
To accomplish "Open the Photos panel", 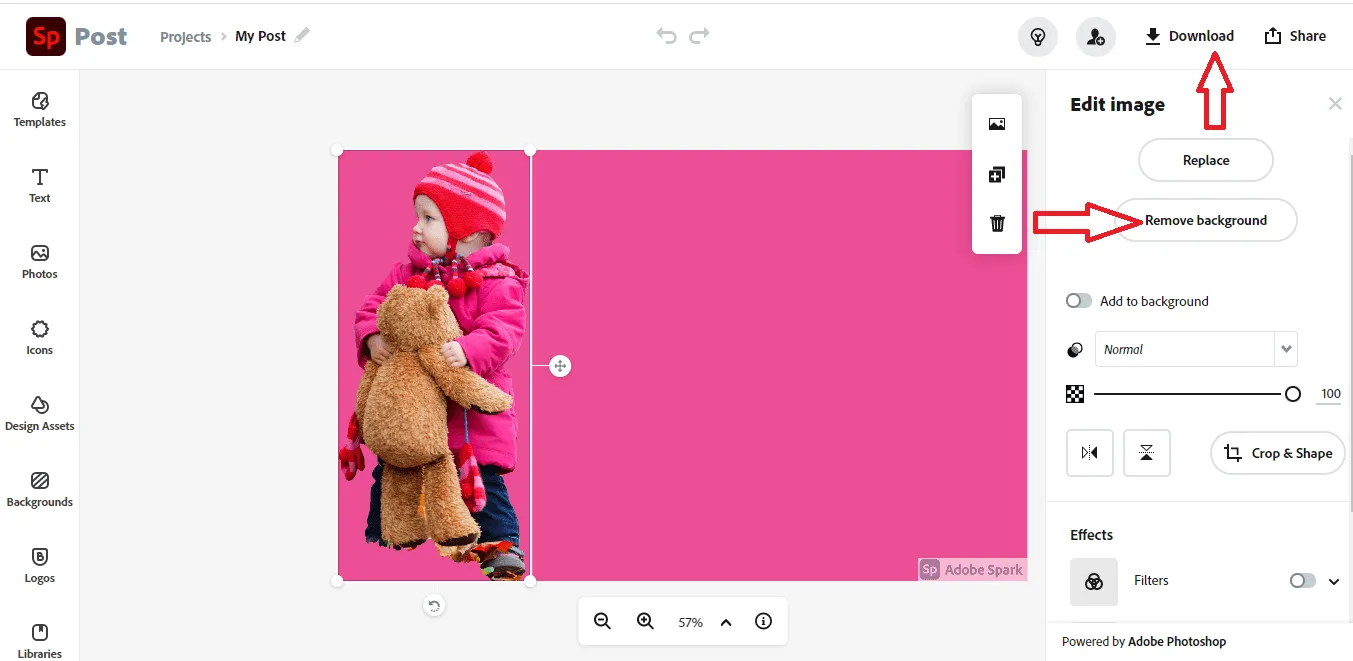I will point(40,262).
